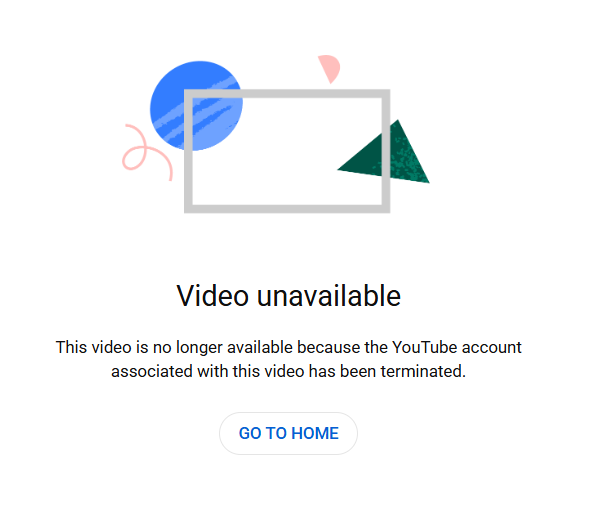Select the striped light-blue overlap inside frame
The image size is (600, 526).
(216, 122)
